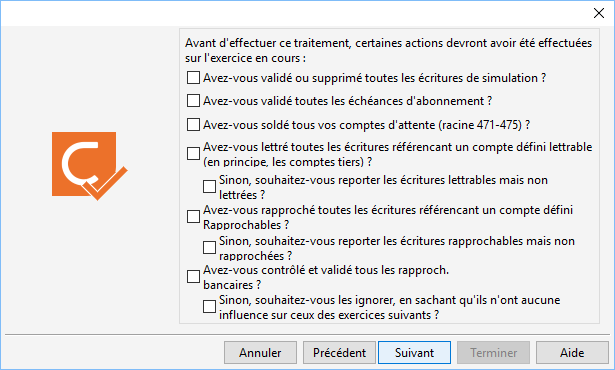This screenshot has height=370, width=615.
Task: Click the greyed-out Terminer button
Action: click(494, 353)
